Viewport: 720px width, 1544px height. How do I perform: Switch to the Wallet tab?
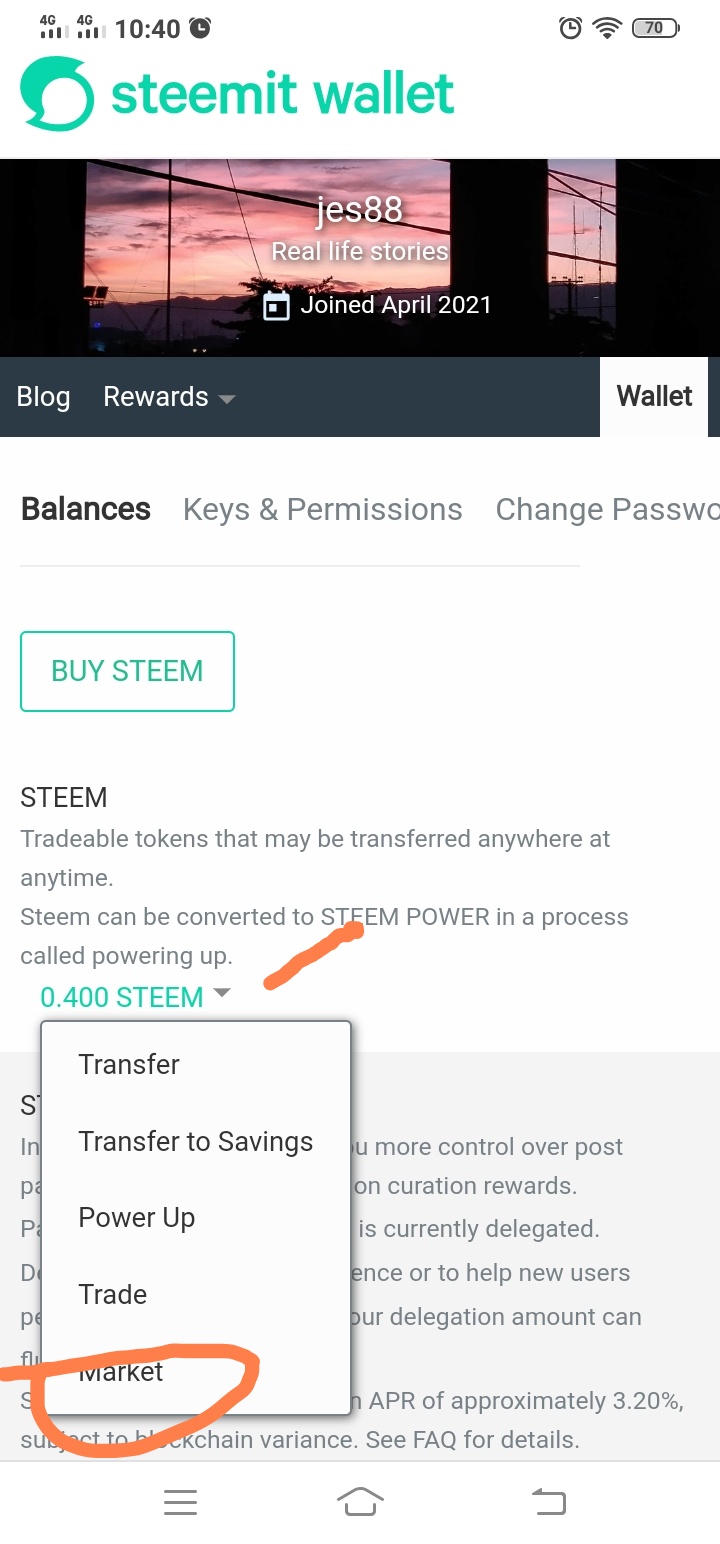(x=654, y=397)
